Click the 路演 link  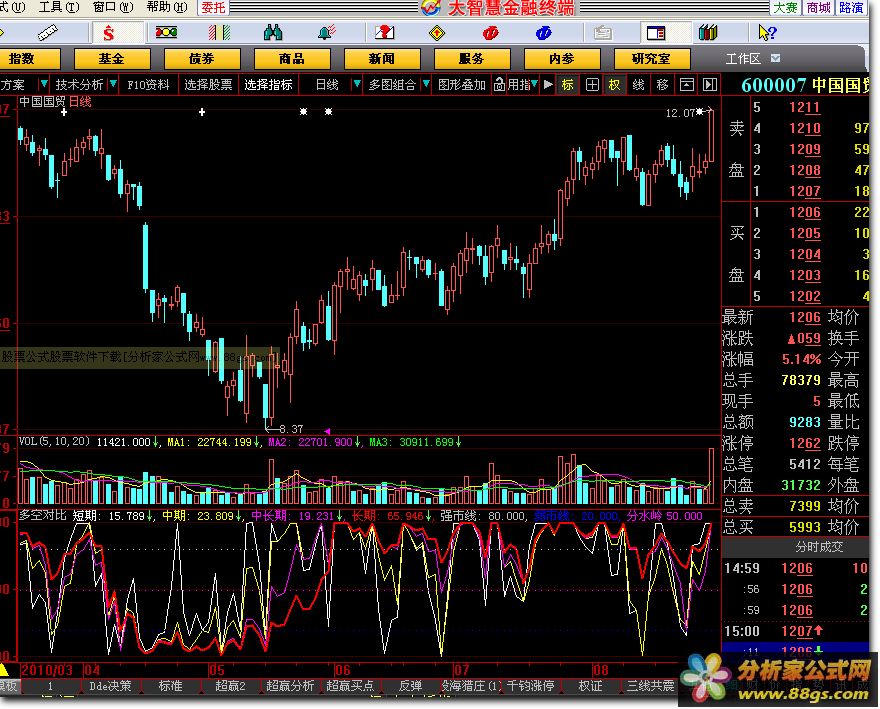(851, 7)
